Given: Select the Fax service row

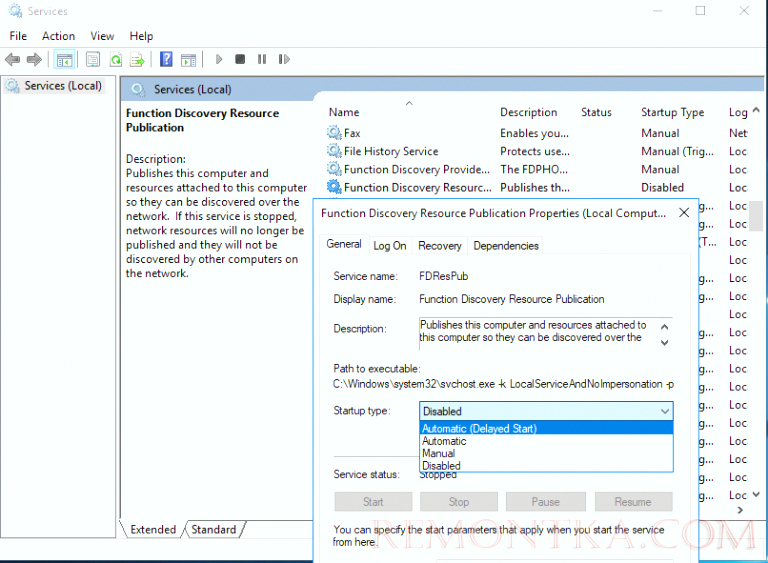Looking at the screenshot, I should click(x=352, y=133).
